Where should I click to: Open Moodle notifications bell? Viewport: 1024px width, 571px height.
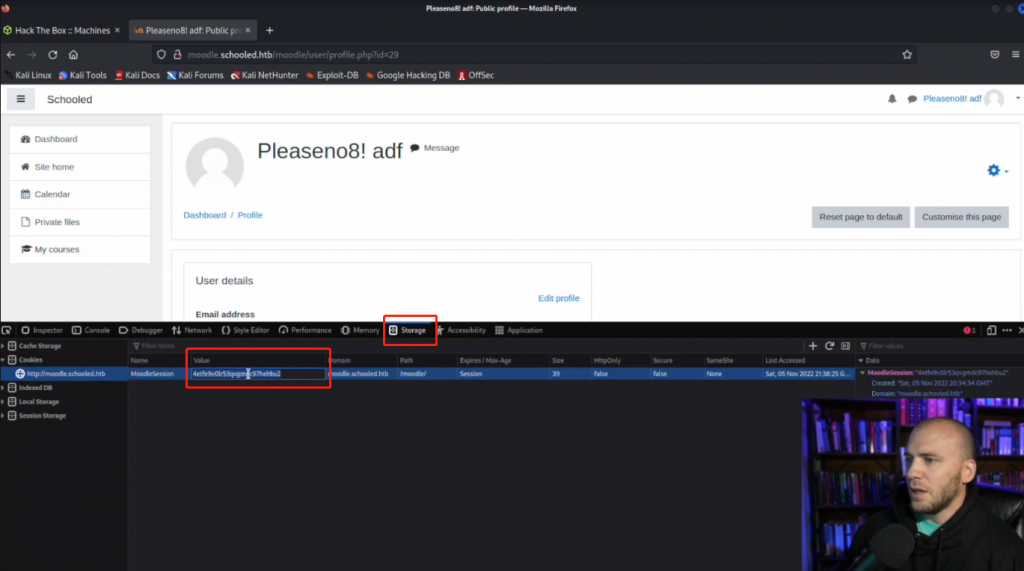(x=892, y=99)
